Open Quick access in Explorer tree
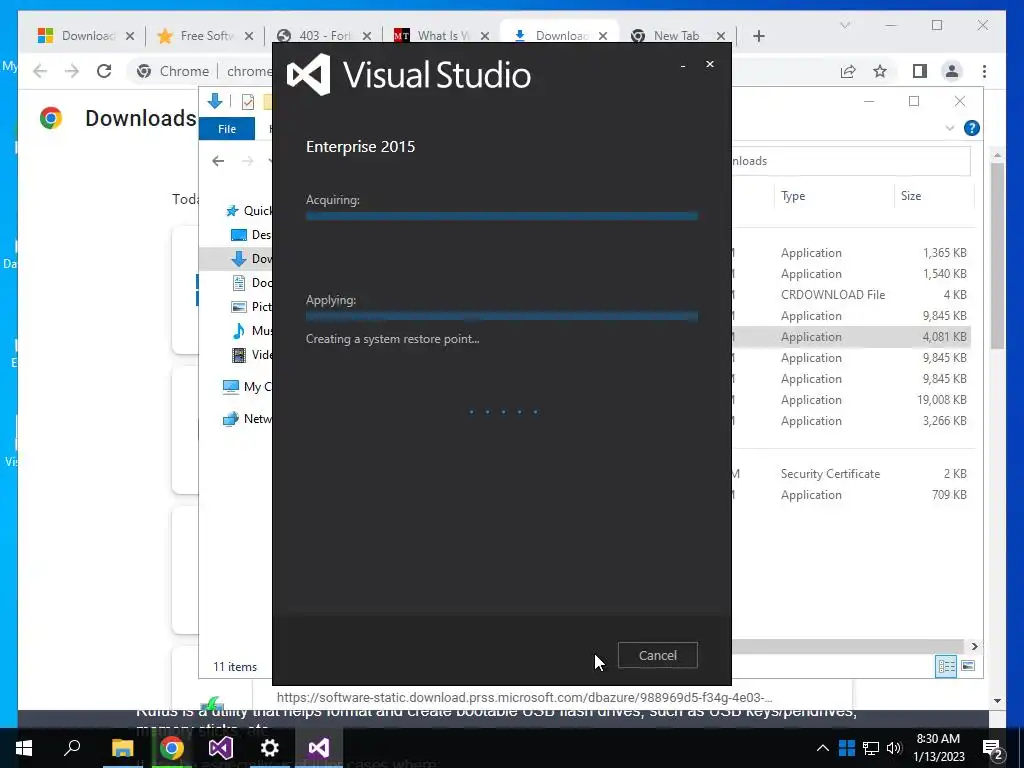This screenshot has width=1024, height=768. click(x=248, y=210)
